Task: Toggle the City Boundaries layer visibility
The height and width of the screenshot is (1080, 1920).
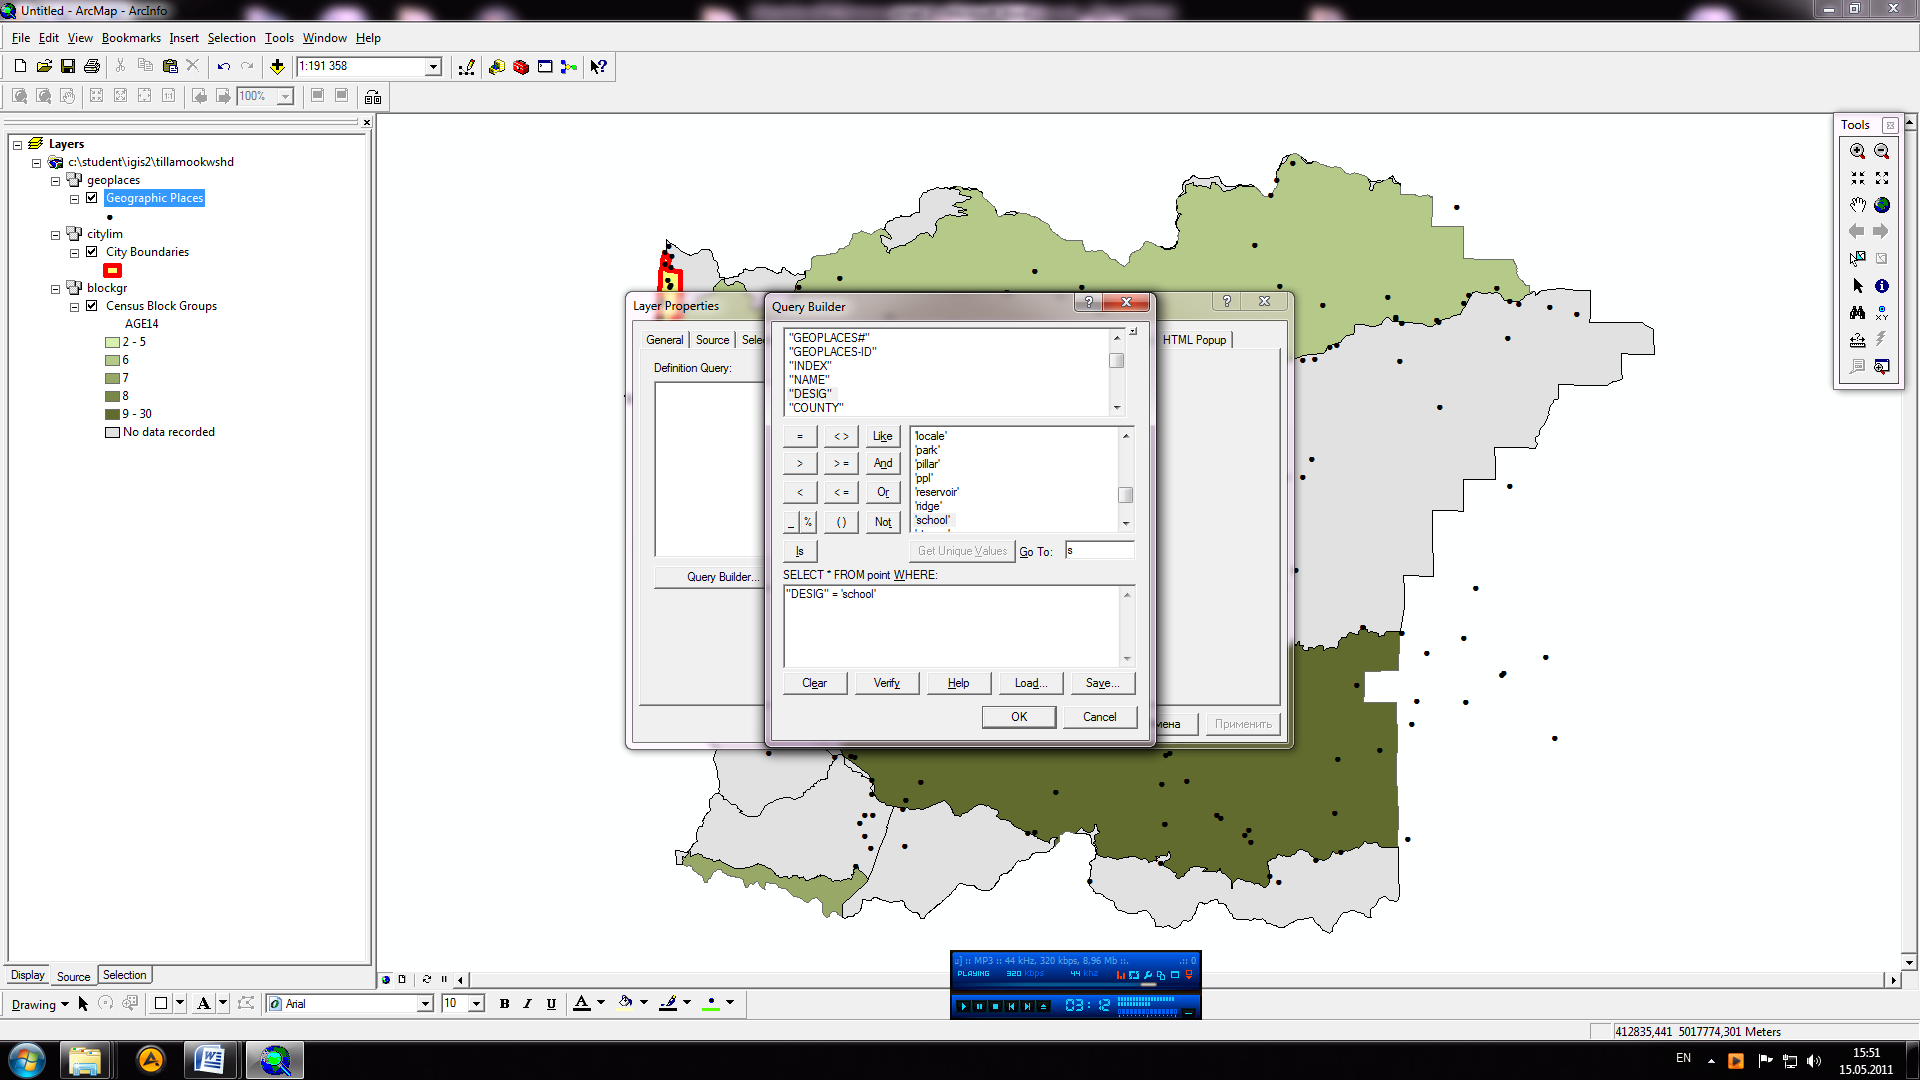Action: point(92,252)
